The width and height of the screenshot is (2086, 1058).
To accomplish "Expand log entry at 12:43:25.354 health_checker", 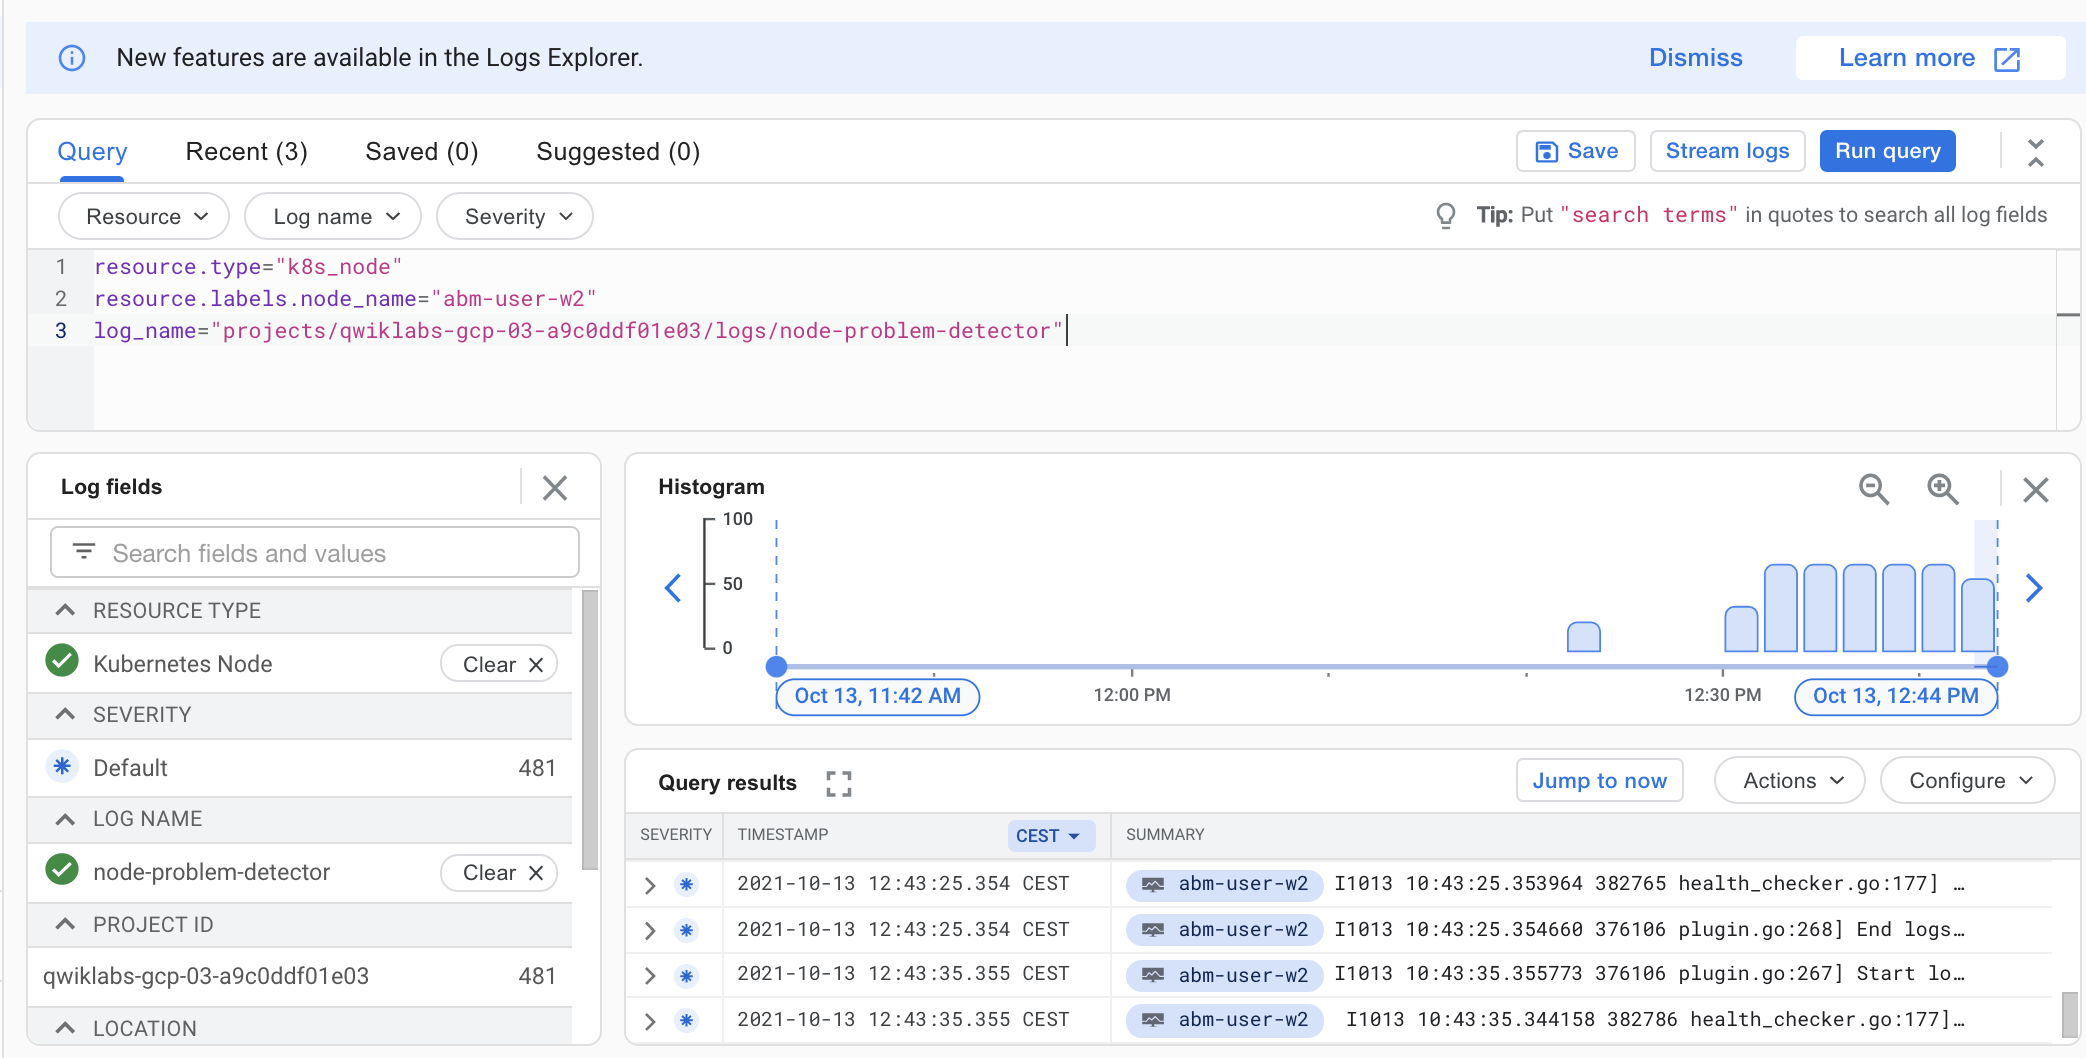I will (x=650, y=885).
